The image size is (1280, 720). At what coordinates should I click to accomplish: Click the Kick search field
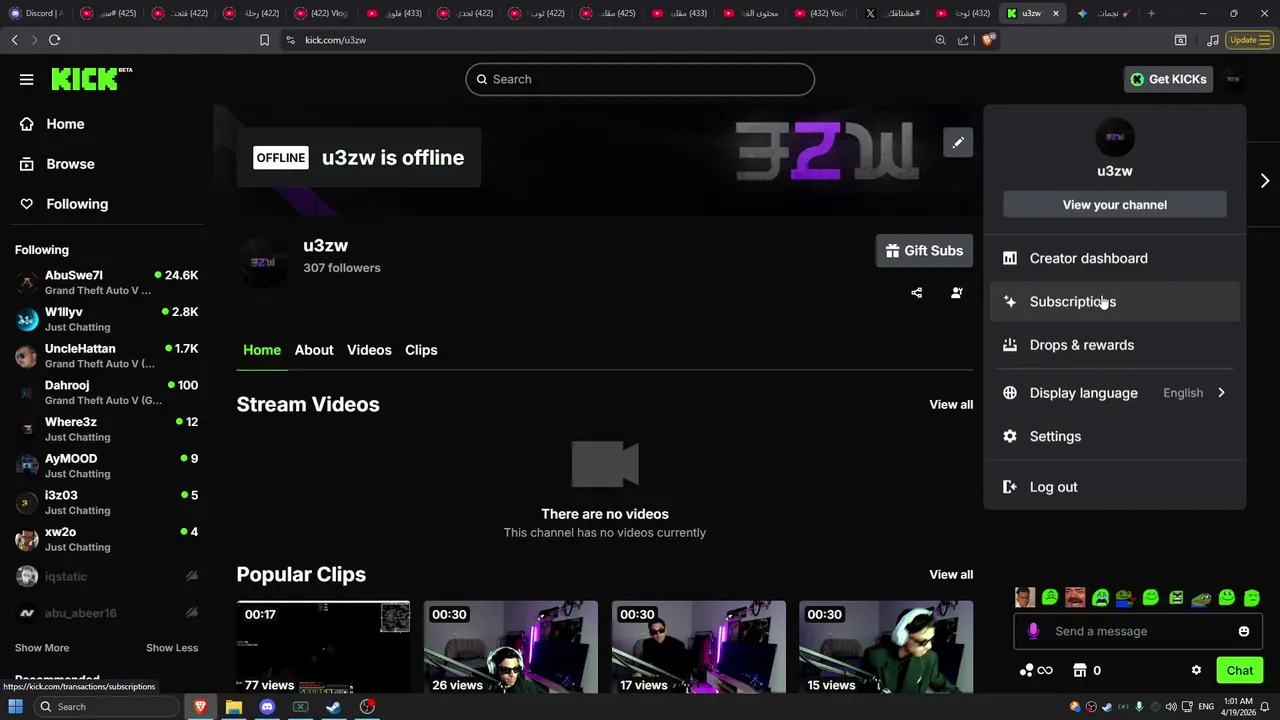point(640,79)
